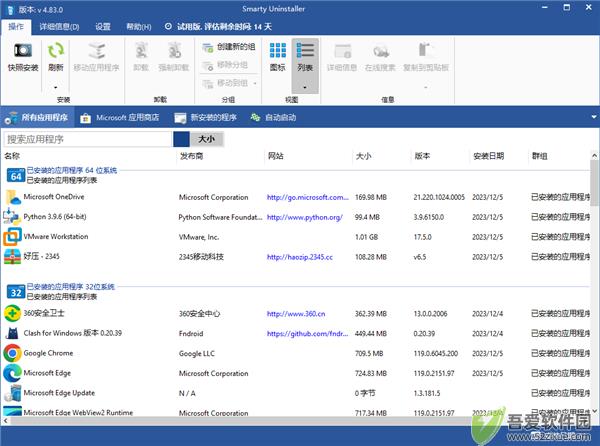Collapse the 已安装的应用程序 64 位系统 group
The height and width of the screenshot is (446, 600).
pyautogui.click(x=72, y=171)
